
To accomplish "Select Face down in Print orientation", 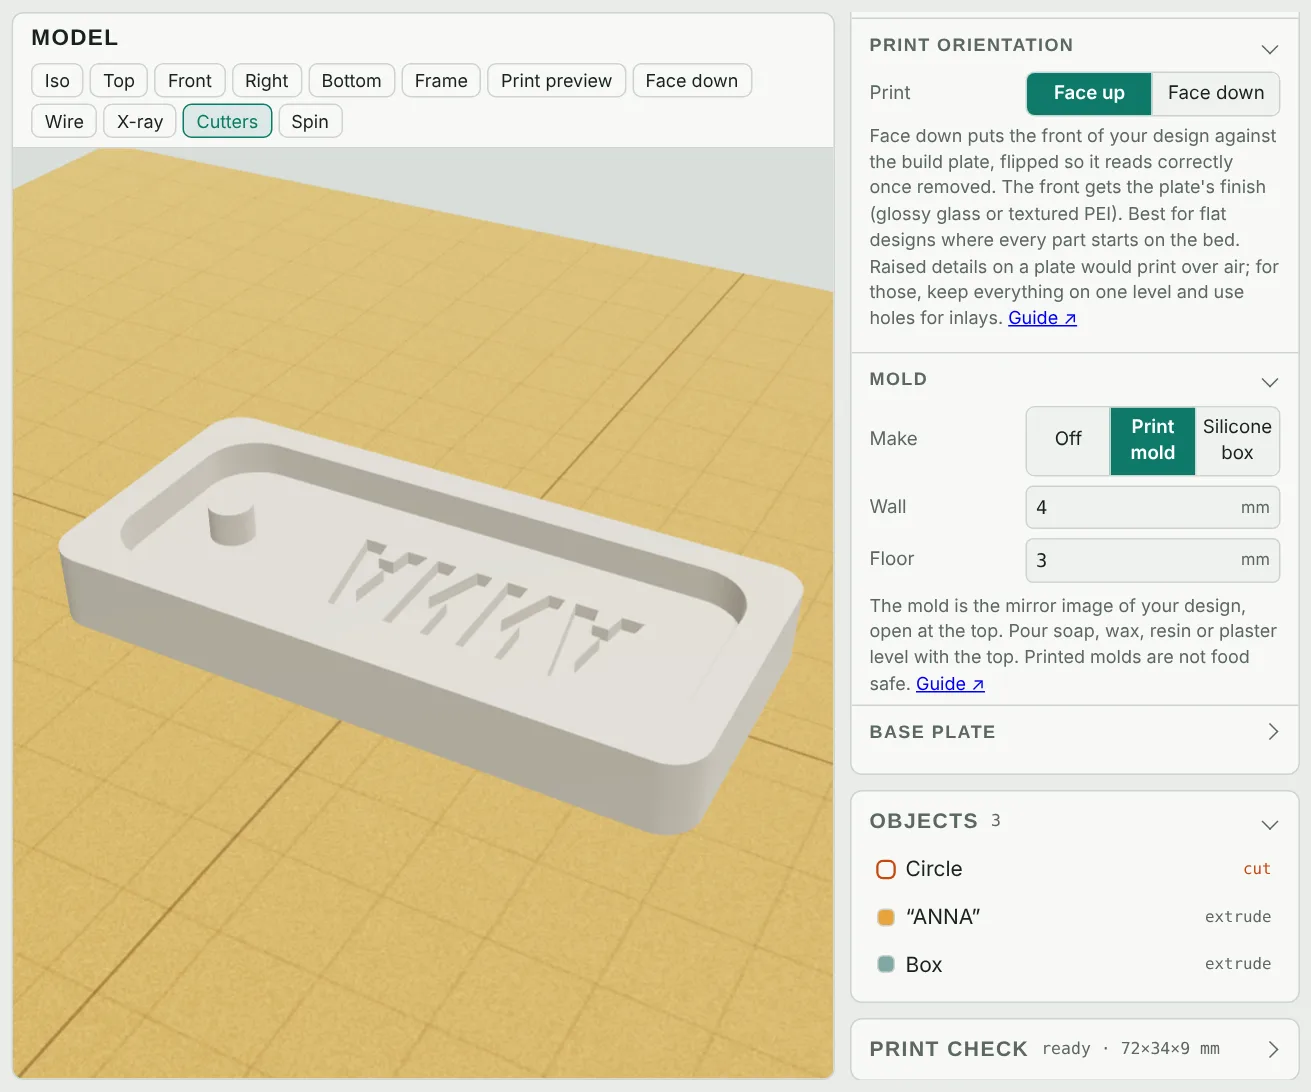I will click(1216, 93).
